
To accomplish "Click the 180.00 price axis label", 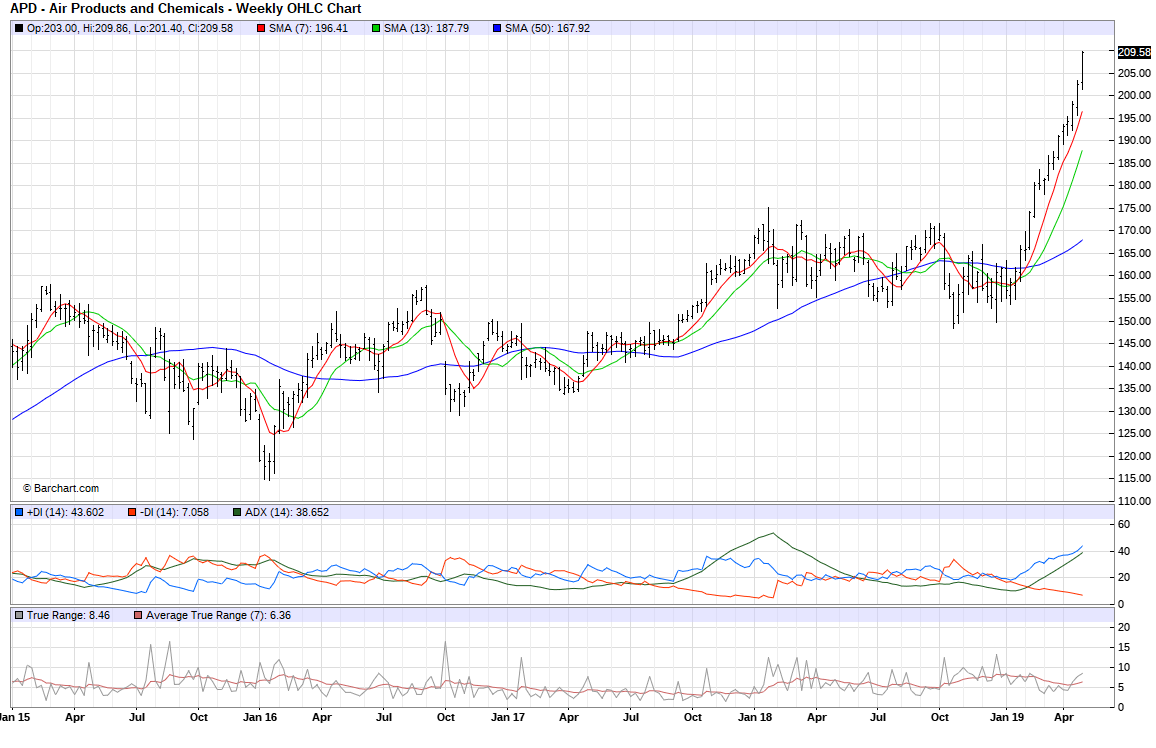I will pyautogui.click(x=1134, y=185).
